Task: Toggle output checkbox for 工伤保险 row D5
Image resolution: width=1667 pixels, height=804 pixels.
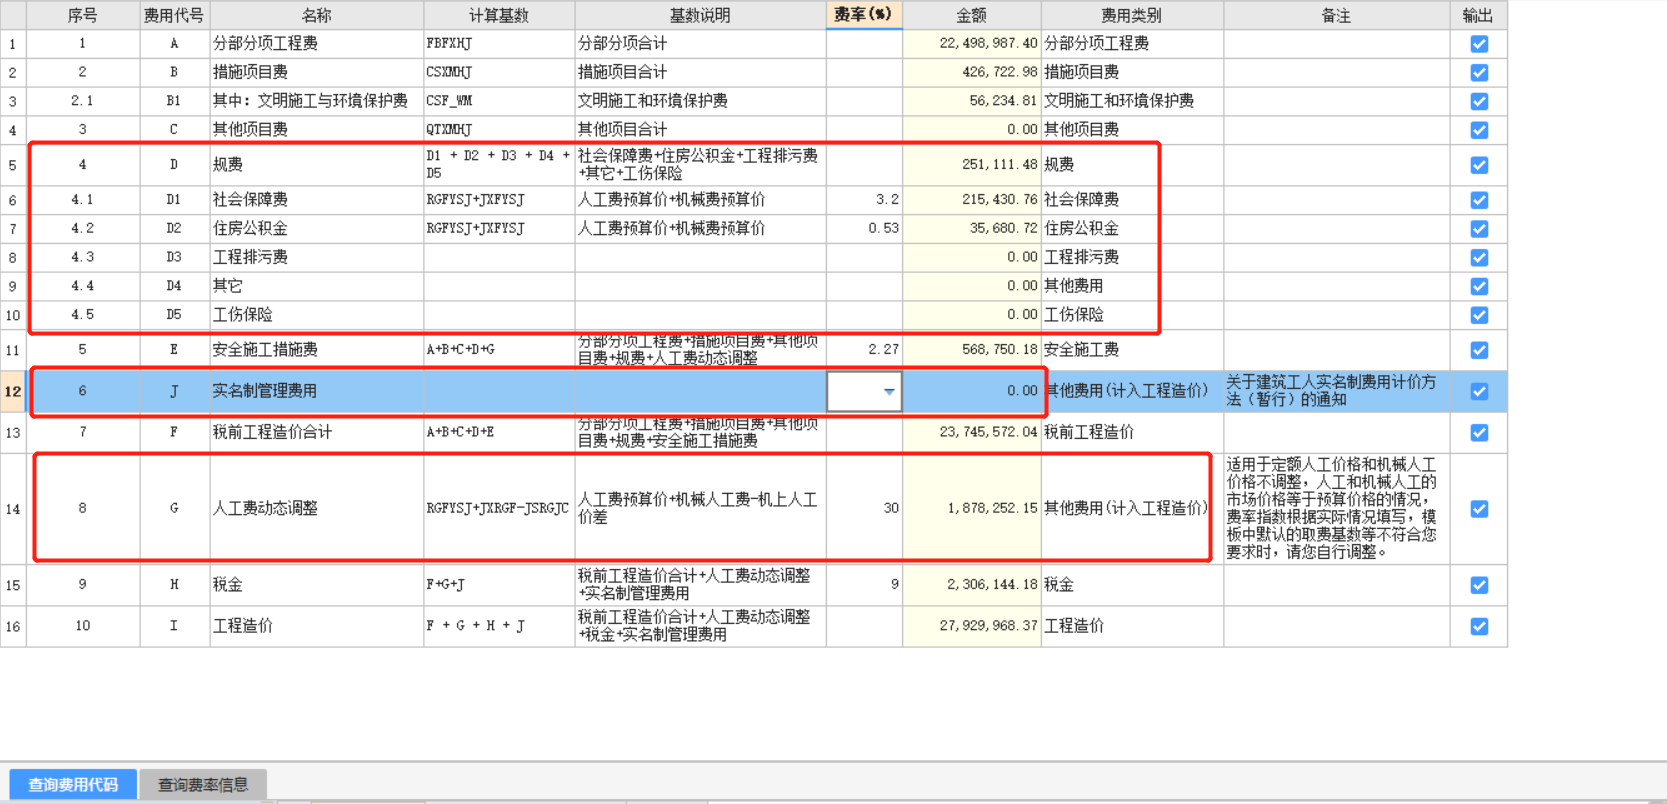Action: tap(1479, 315)
